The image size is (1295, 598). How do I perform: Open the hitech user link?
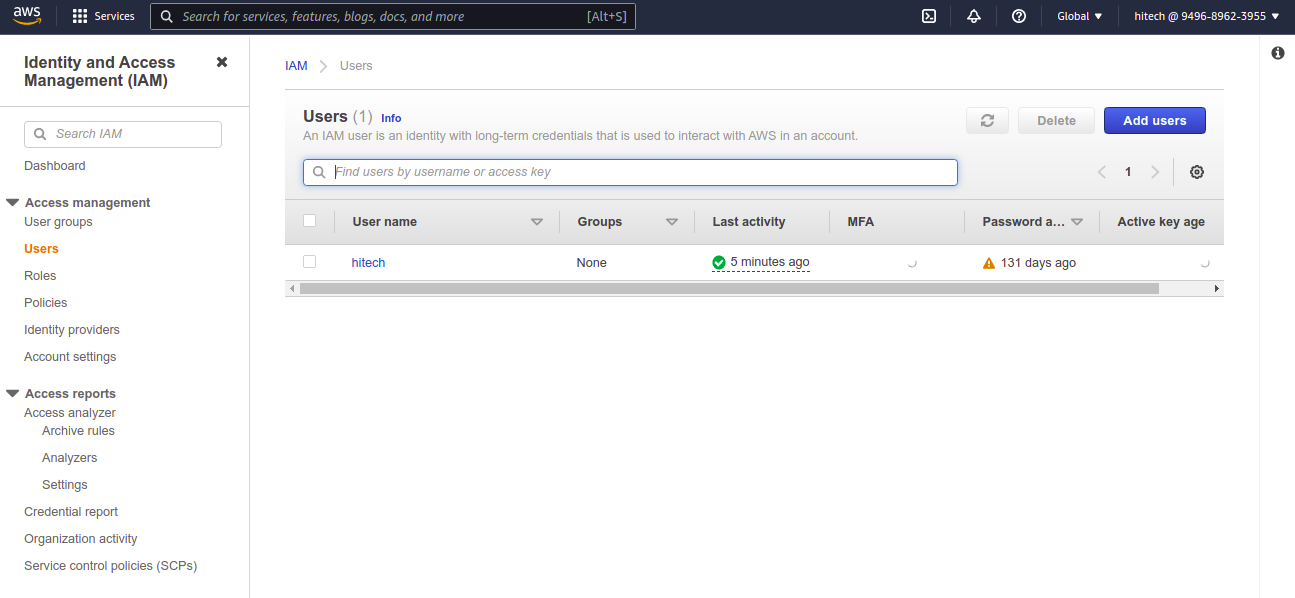(x=368, y=263)
